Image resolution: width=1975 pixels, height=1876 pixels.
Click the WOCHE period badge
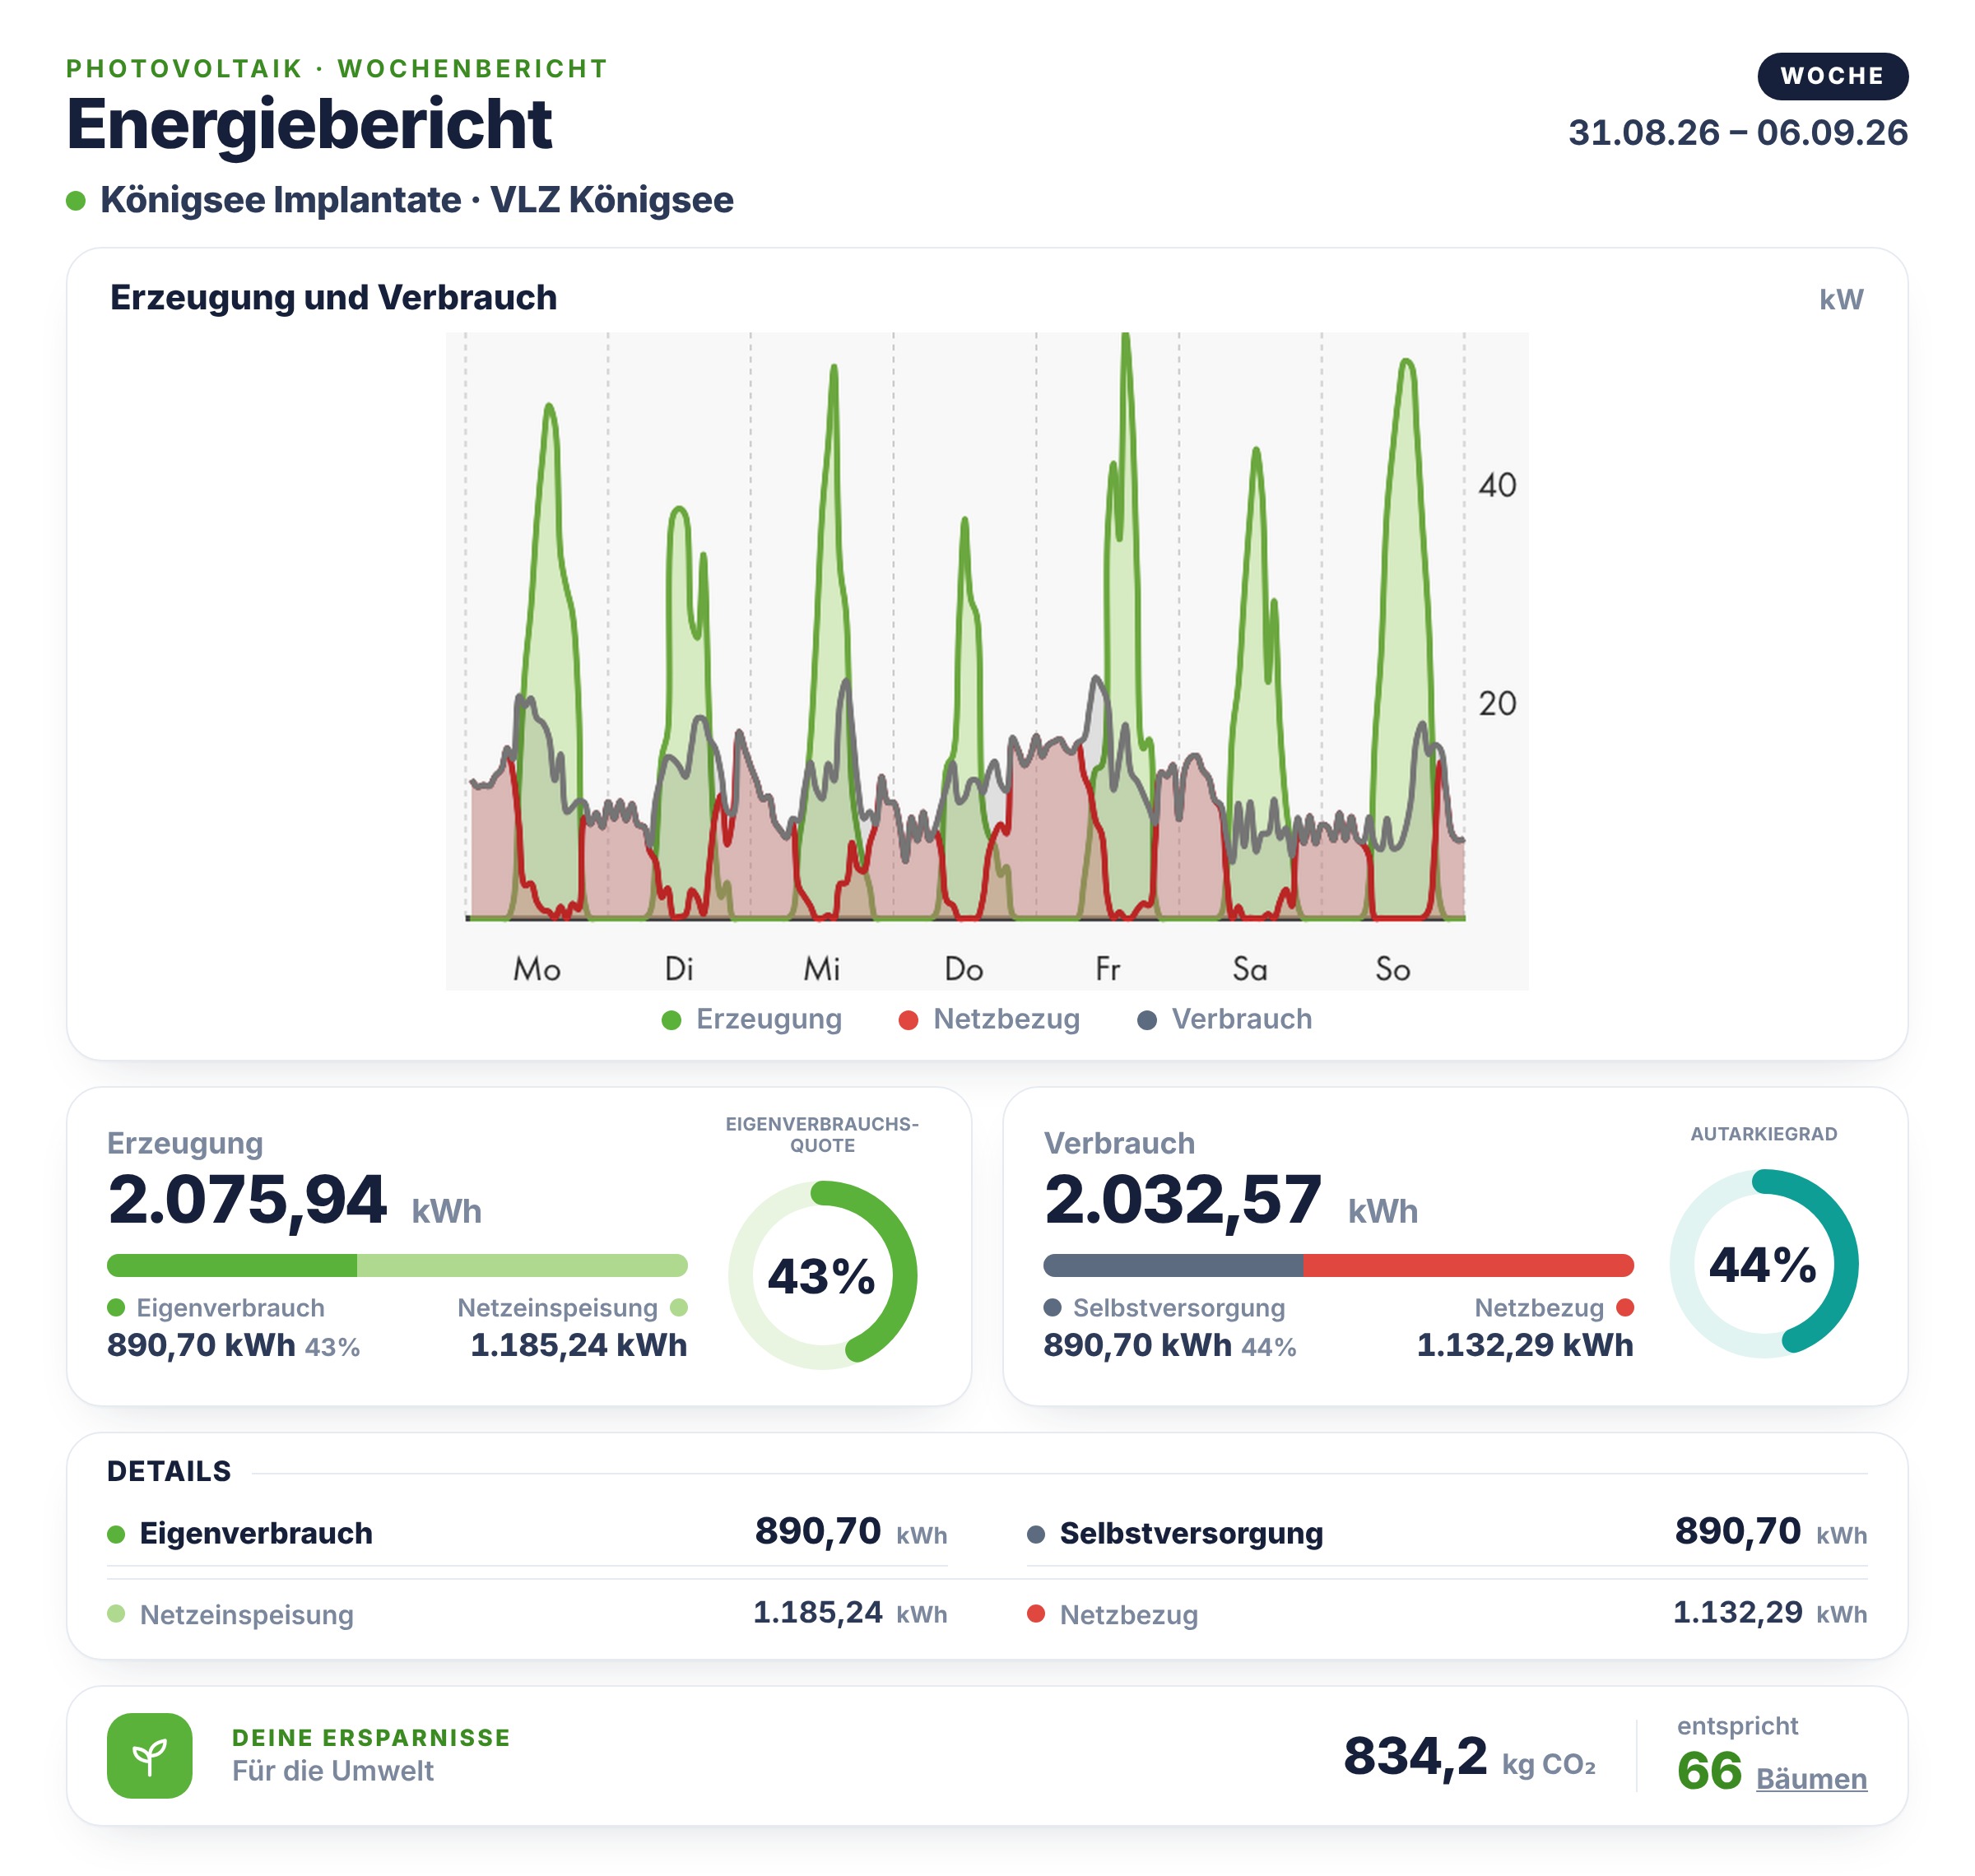pos(1833,76)
